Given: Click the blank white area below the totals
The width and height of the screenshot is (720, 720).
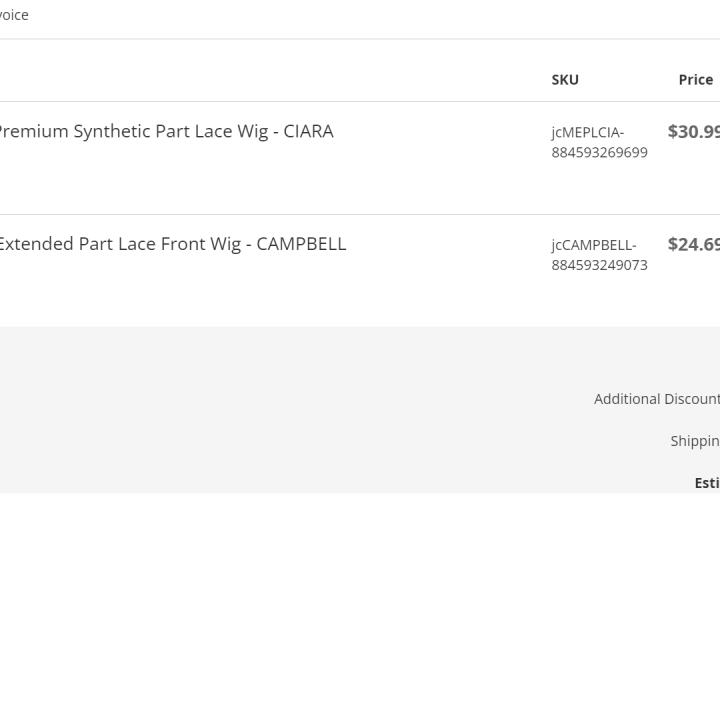Looking at the screenshot, I should click(x=360, y=600).
